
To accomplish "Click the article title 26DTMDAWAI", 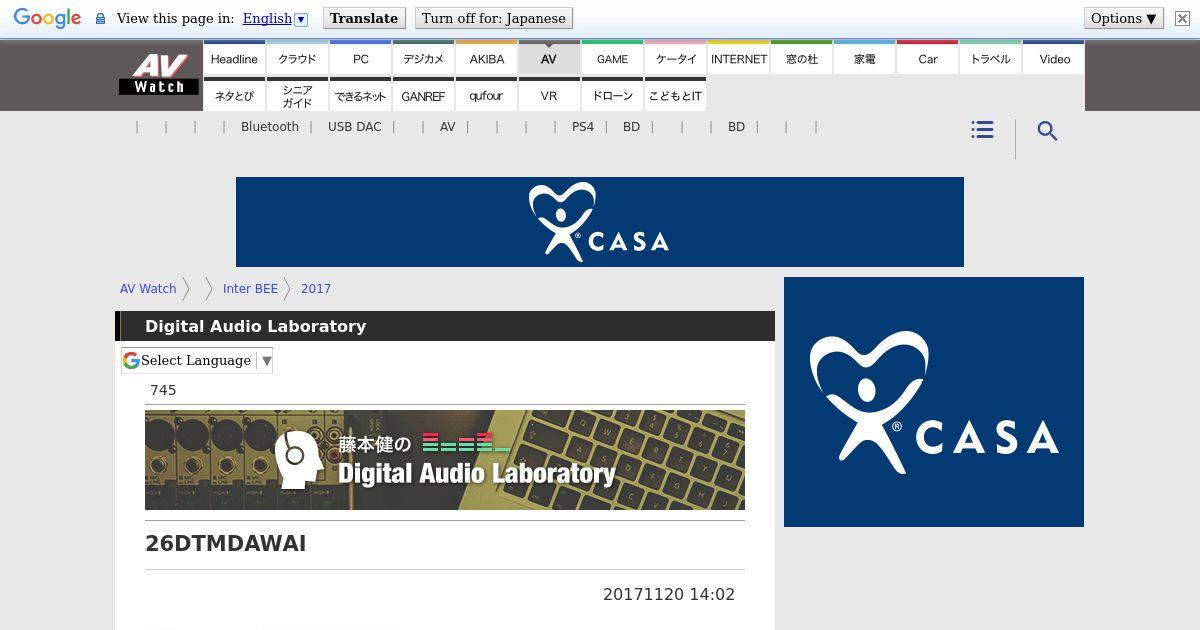I will [226, 544].
